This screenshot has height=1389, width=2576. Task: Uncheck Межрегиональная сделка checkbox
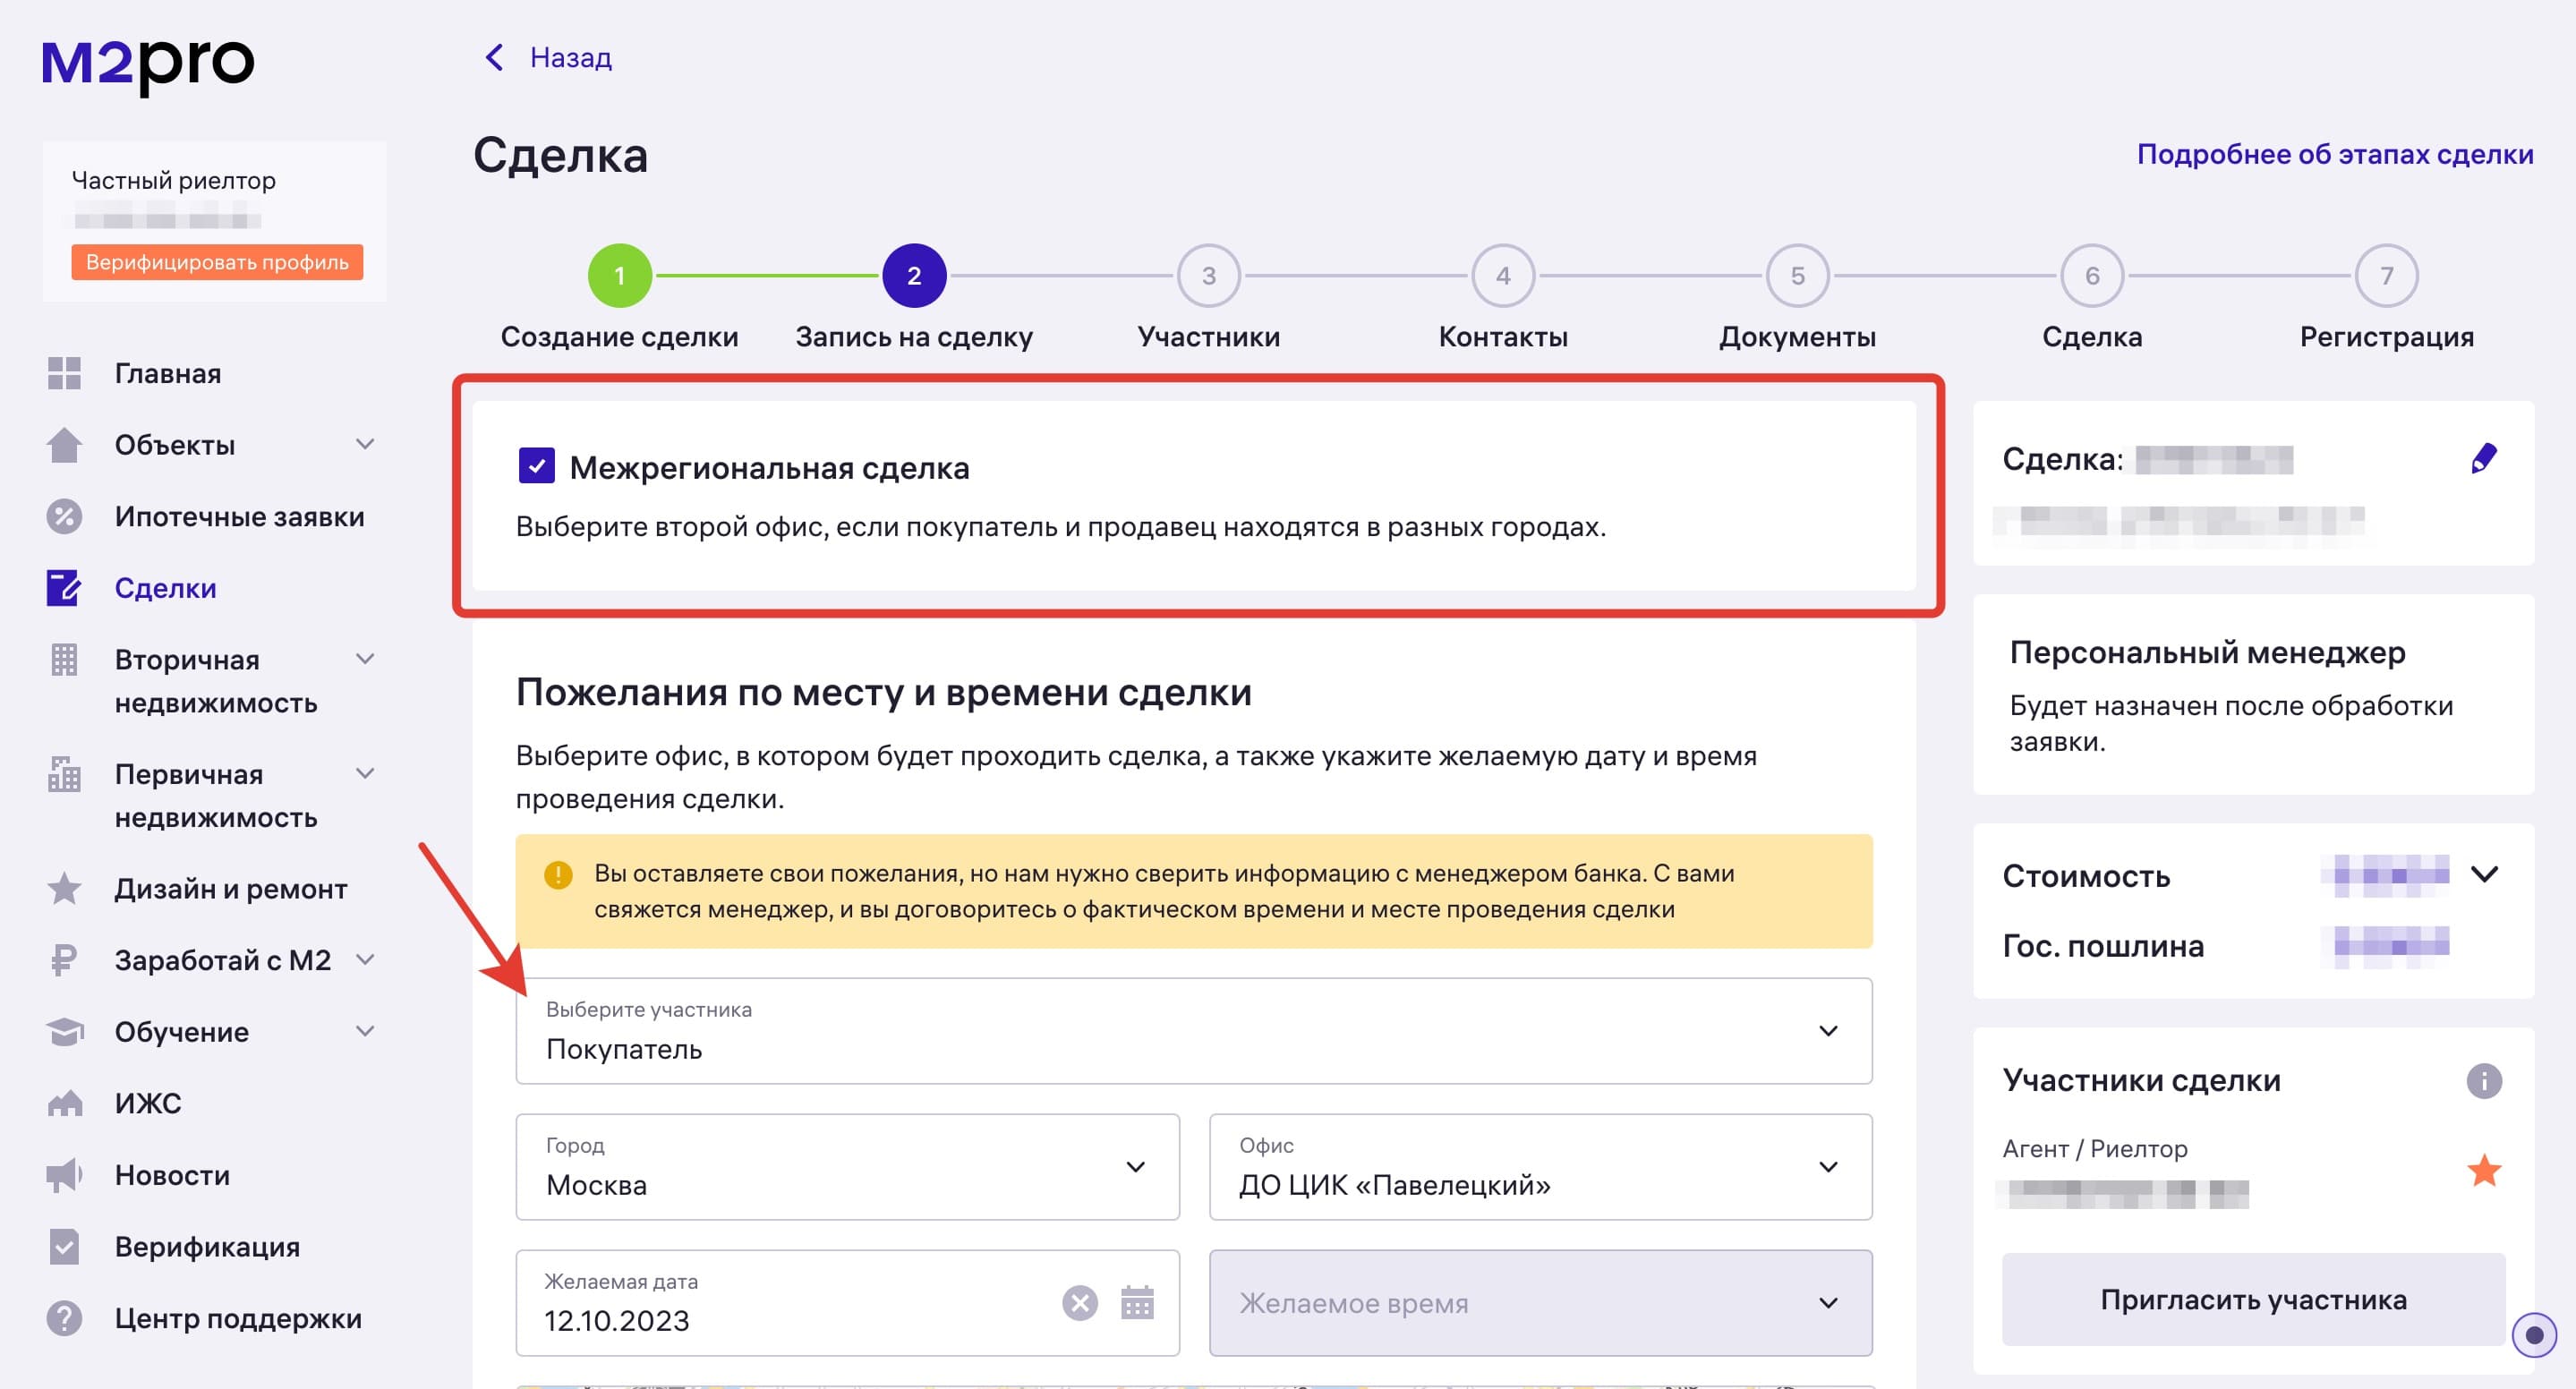tap(537, 466)
